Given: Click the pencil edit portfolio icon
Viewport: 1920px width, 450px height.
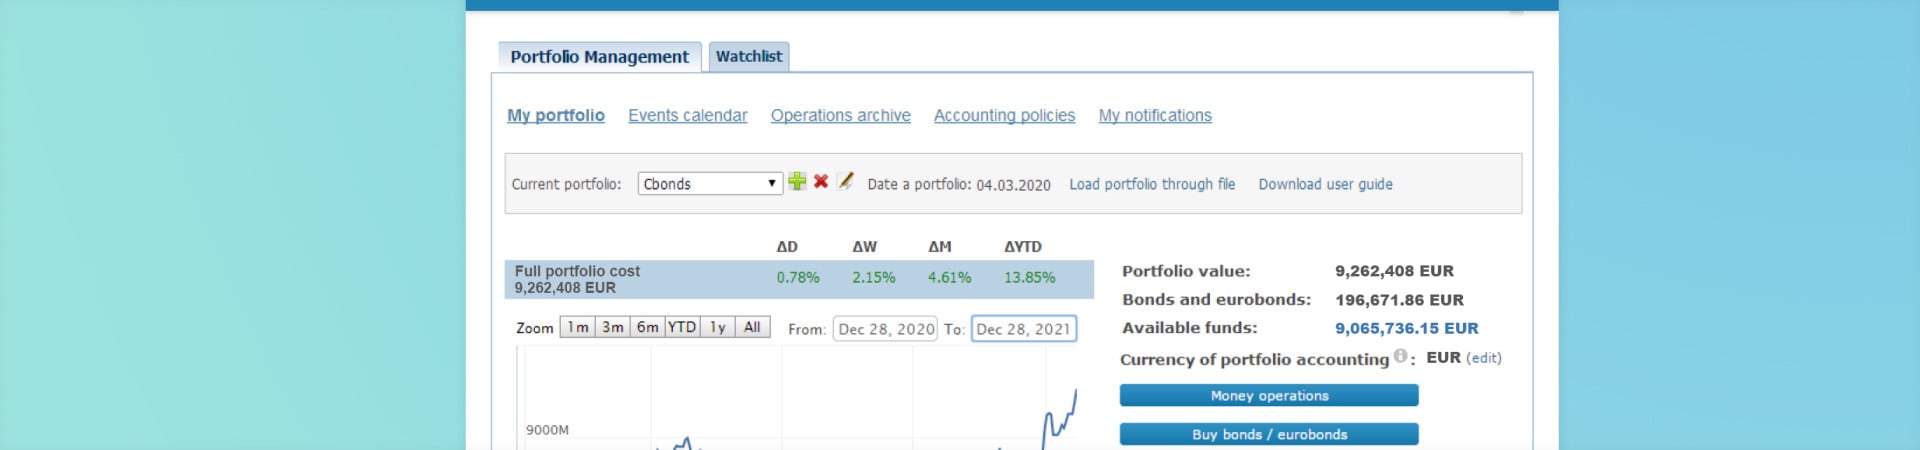Looking at the screenshot, I should pyautogui.click(x=845, y=181).
